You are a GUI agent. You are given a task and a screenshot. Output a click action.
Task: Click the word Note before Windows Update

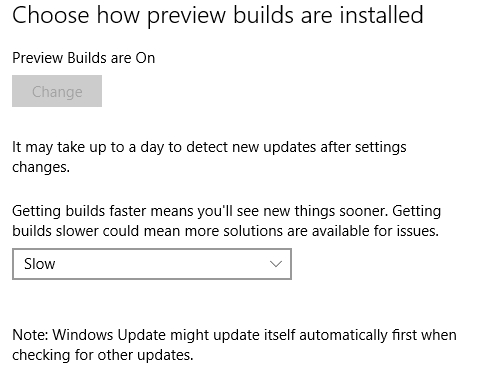pyautogui.click(x=31, y=335)
